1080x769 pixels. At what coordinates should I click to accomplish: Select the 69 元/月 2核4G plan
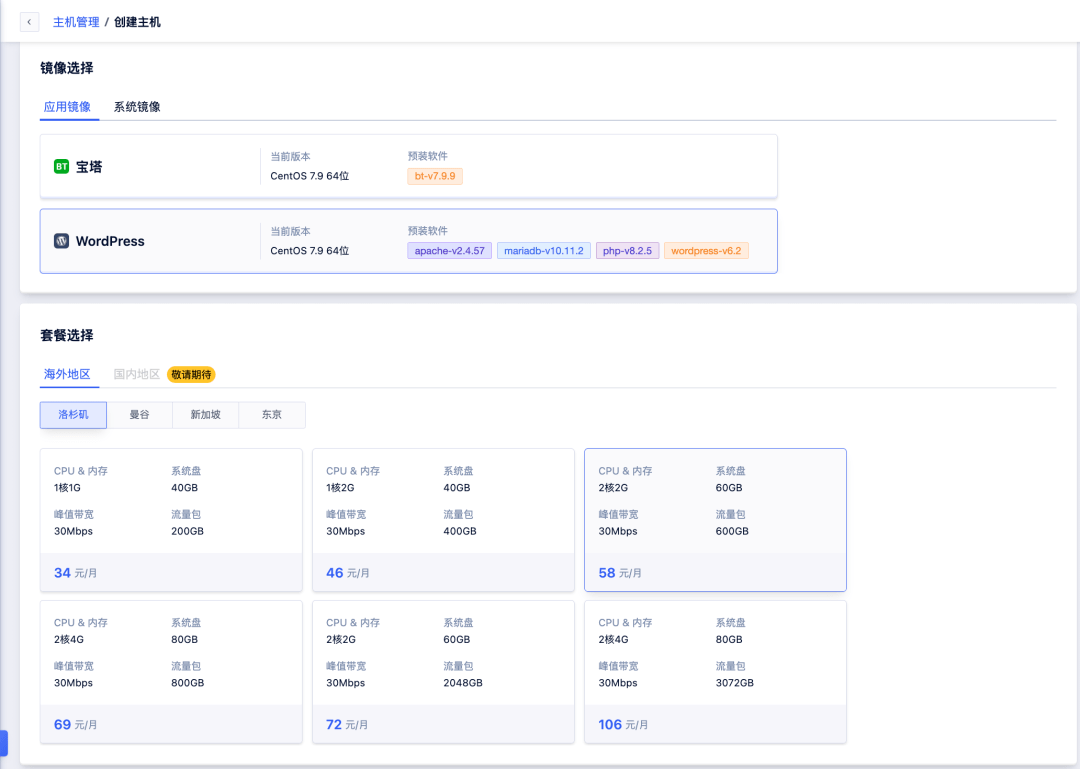(171, 672)
